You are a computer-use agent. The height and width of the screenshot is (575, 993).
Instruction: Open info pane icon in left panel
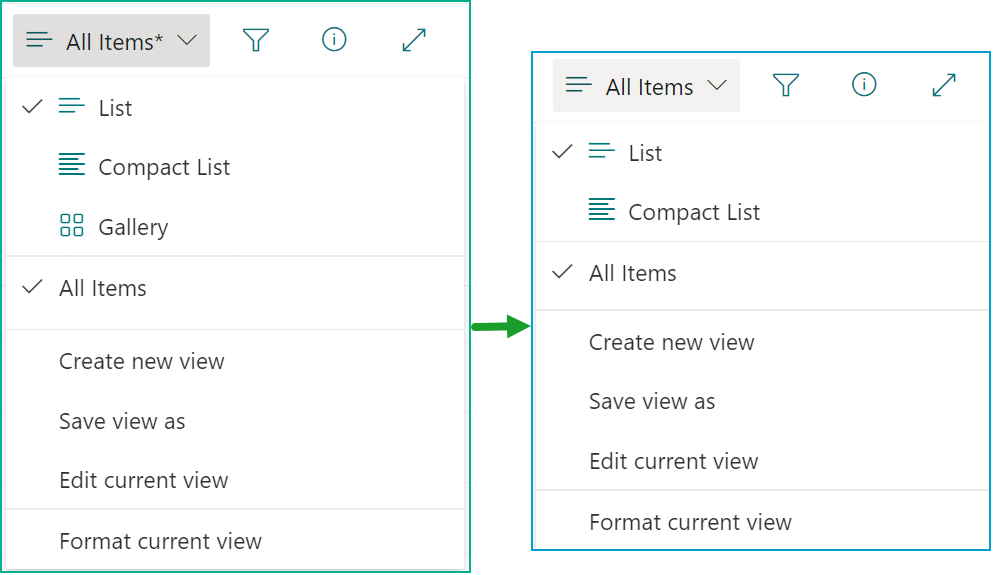coord(334,40)
